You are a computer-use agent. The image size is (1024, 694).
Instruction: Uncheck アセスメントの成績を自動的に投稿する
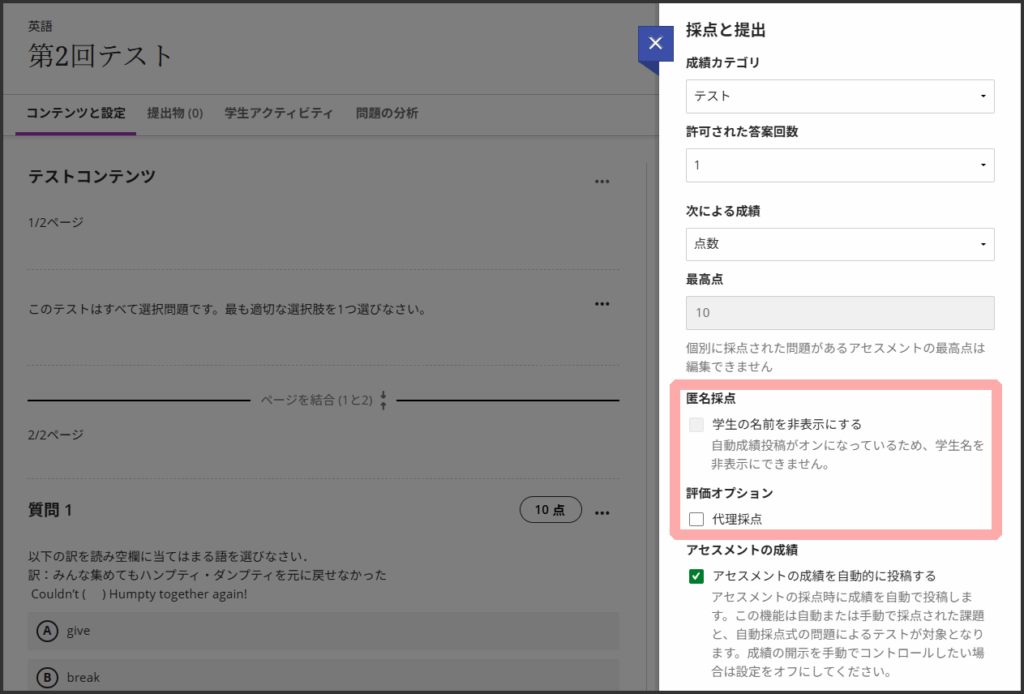click(697, 576)
